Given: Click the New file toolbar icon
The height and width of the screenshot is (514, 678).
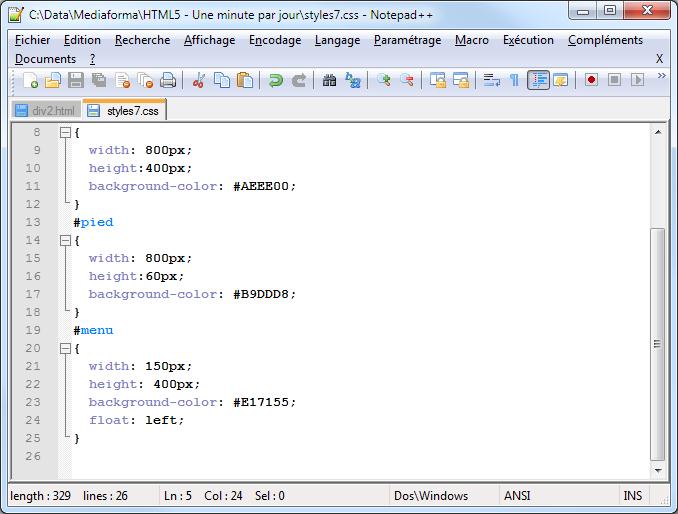Looking at the screenshot, I should click(x=31, y=80).
